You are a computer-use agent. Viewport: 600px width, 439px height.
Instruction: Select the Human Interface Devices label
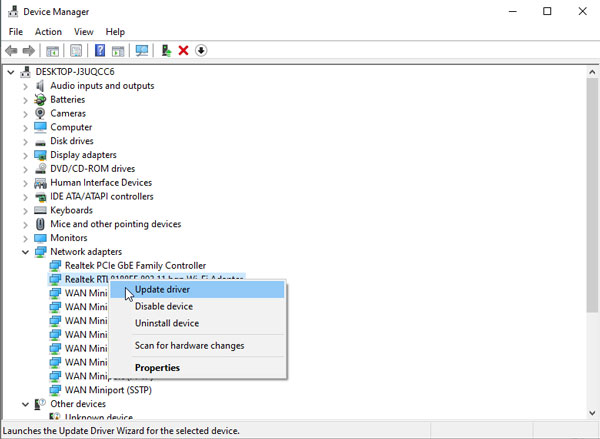click(x=101, y=183)
